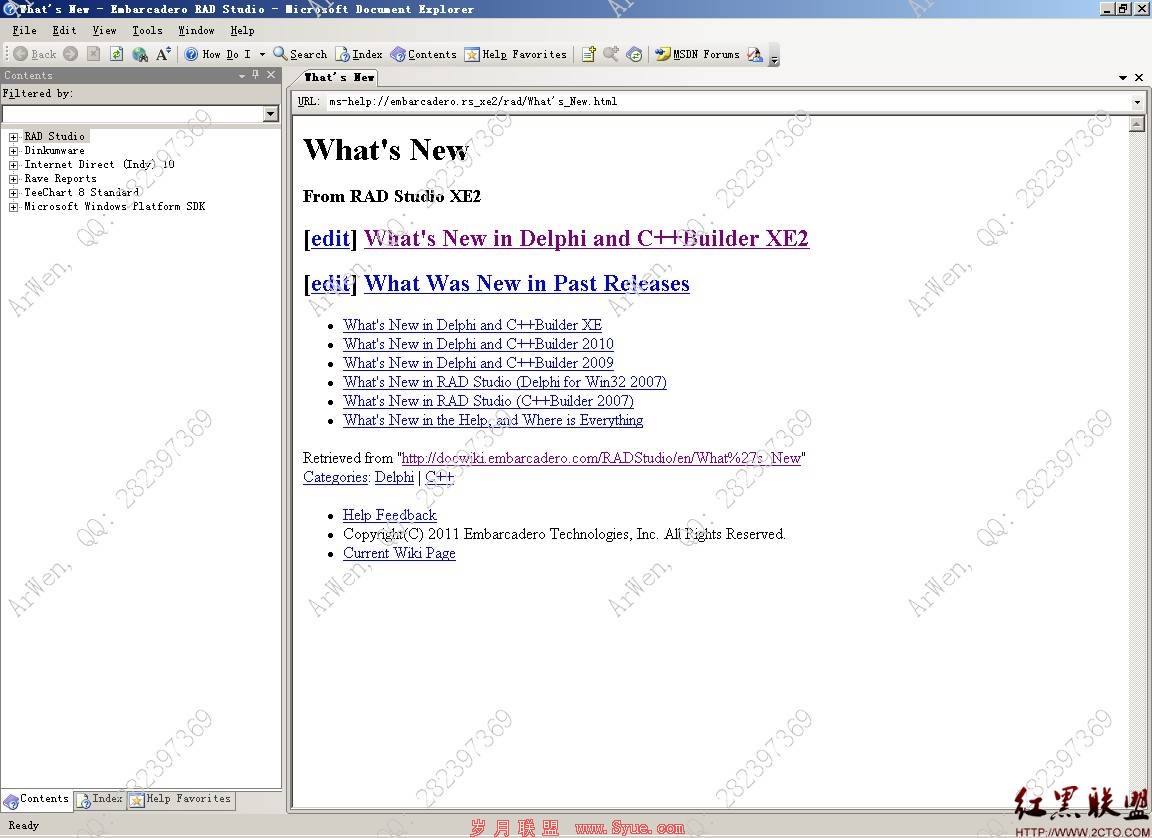
Task: Refresh the help page
Action: click(116, 54)
